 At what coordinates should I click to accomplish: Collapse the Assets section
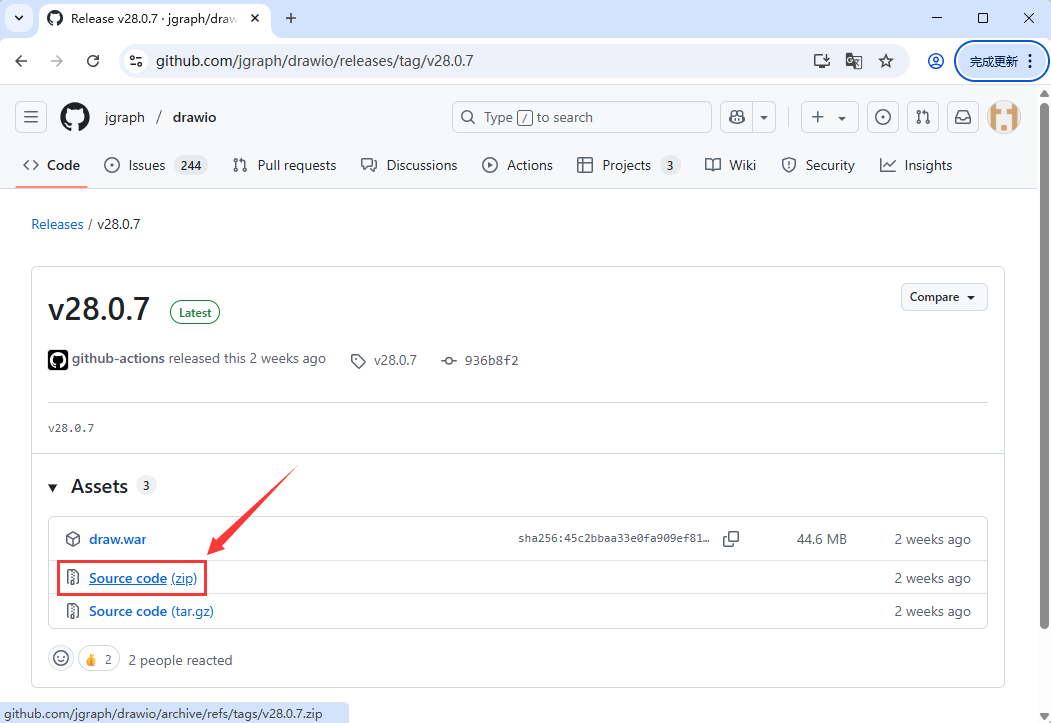click(x=53, y=487)
